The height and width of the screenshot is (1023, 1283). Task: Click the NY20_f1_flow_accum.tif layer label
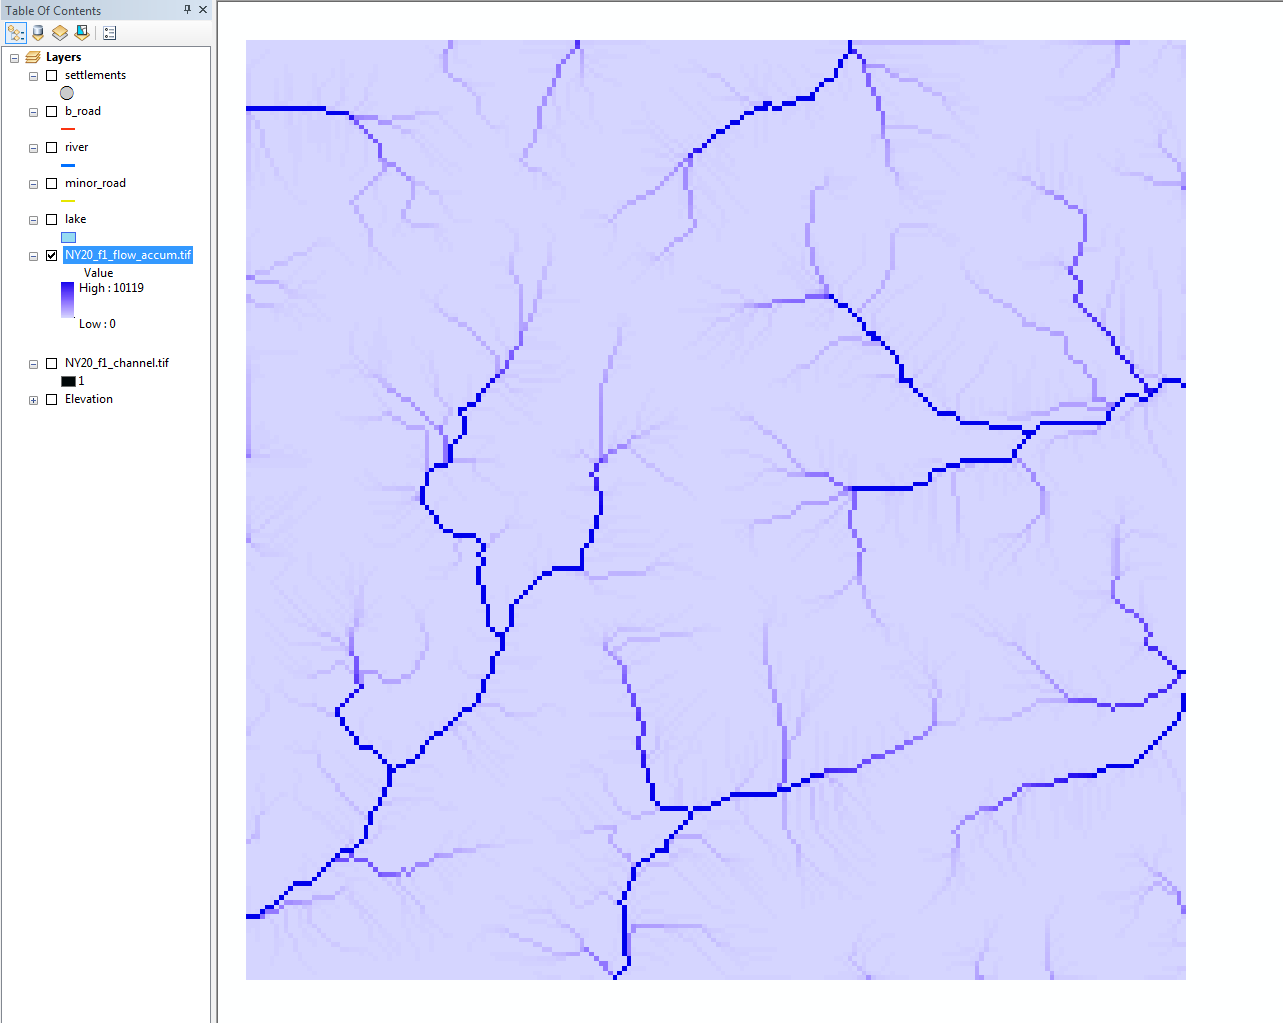coord(128,255)
